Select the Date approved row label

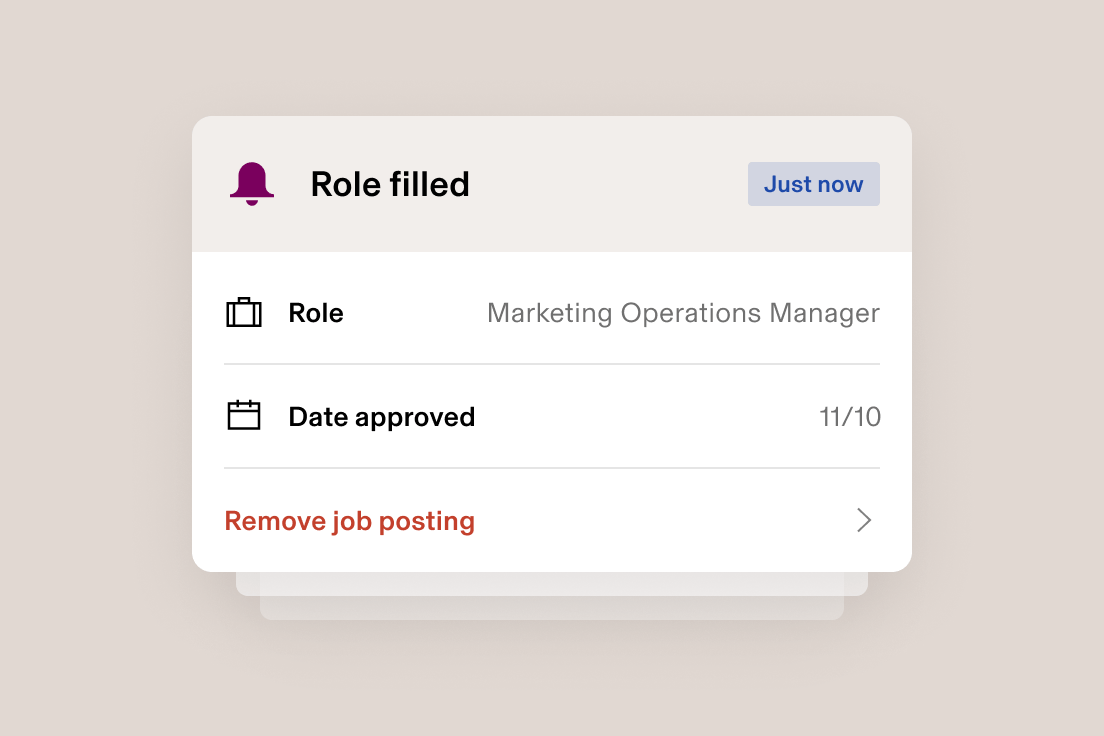(381, 416)
